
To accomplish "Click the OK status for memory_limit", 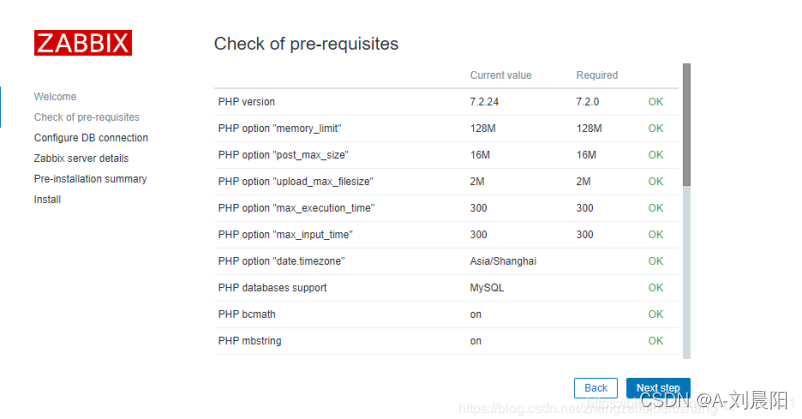I will pos(655,128).
